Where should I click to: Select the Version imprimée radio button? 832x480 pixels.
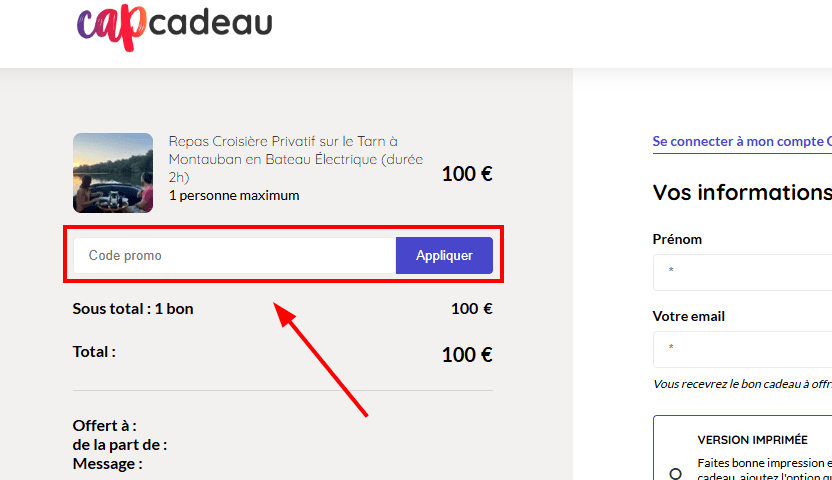[x=676, y=473]
